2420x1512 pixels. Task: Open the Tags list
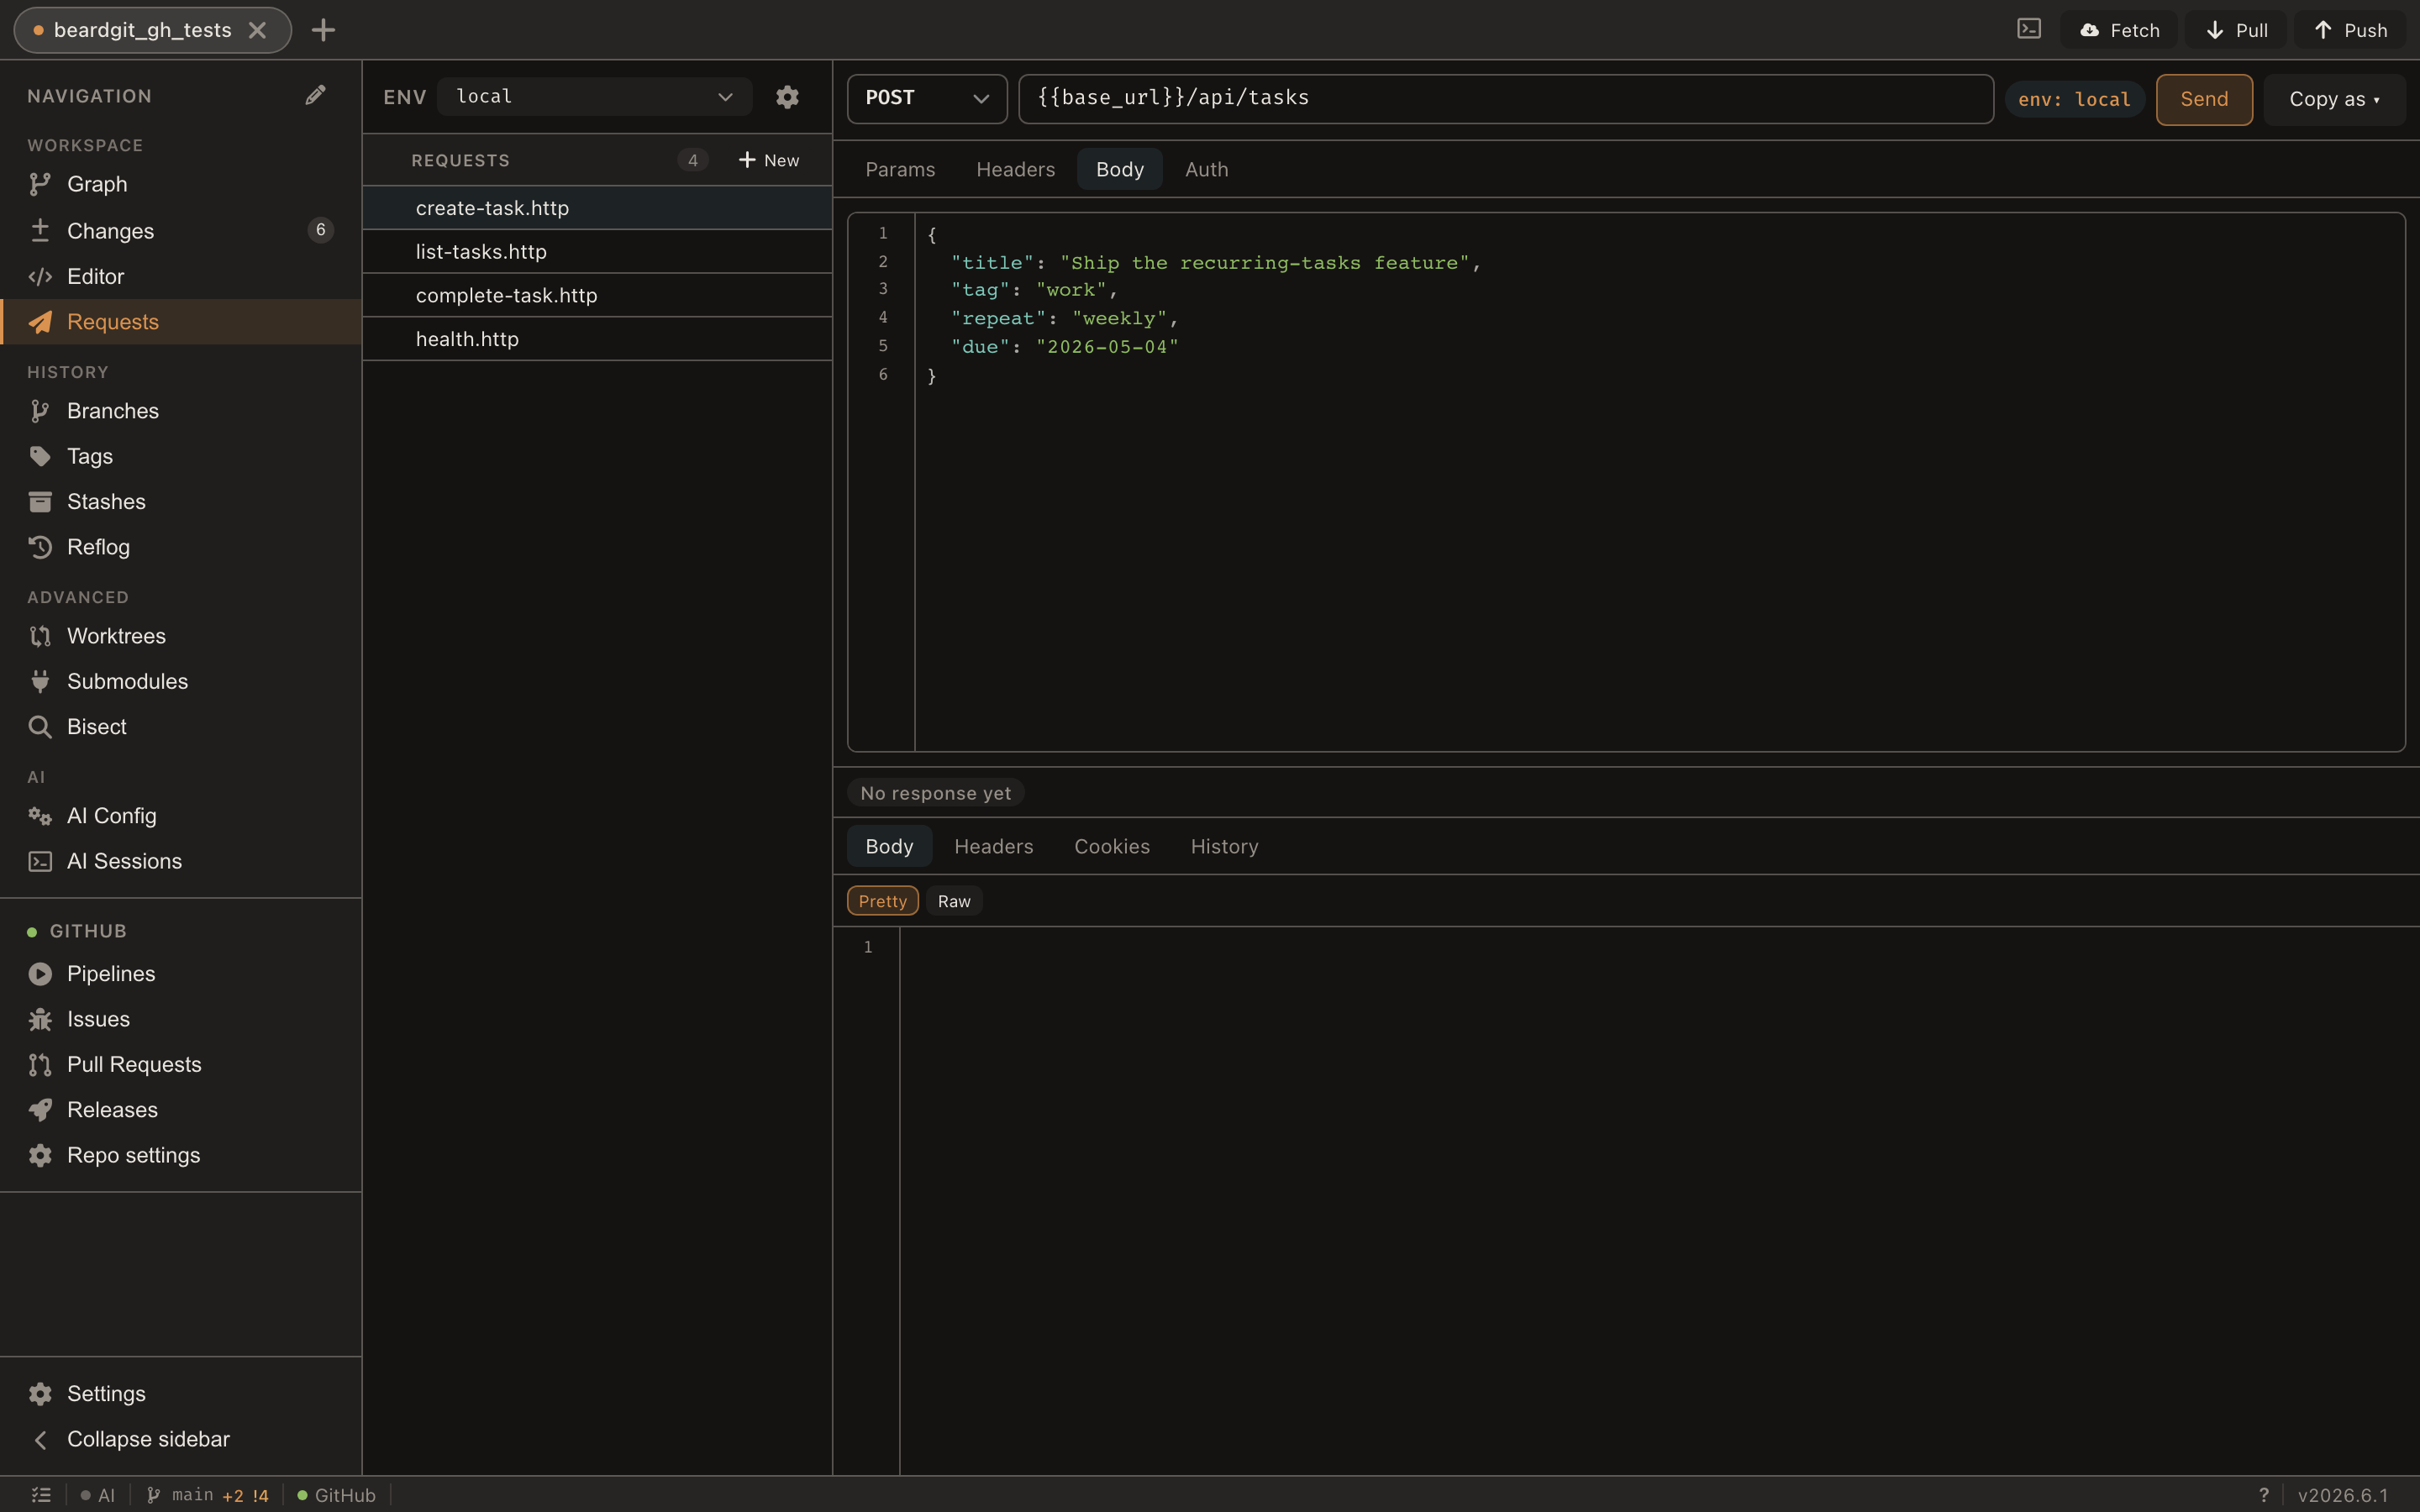[180, 456]
